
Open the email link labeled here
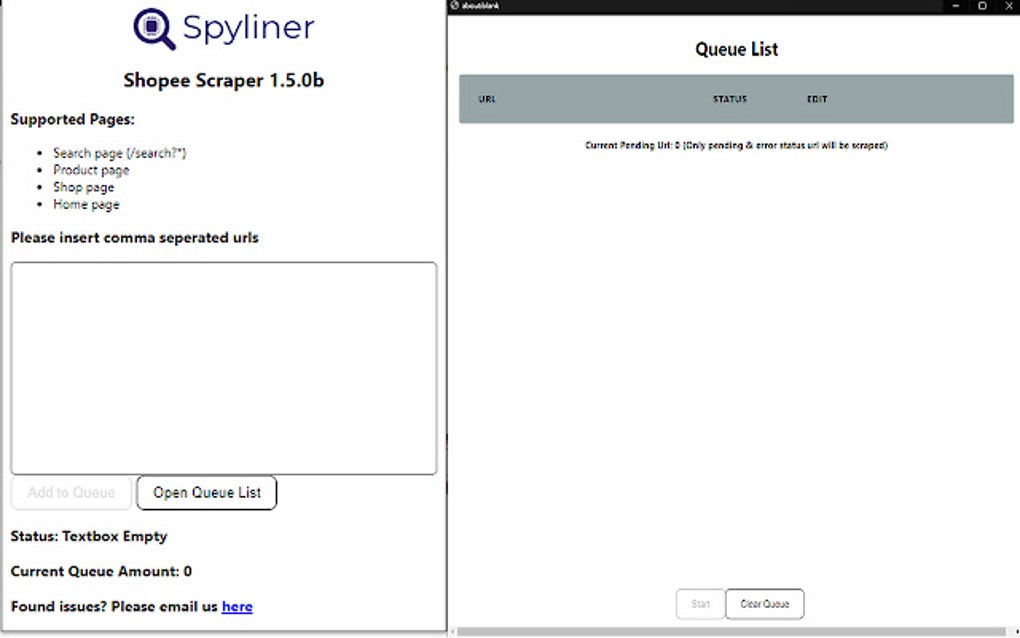(237, 606)
